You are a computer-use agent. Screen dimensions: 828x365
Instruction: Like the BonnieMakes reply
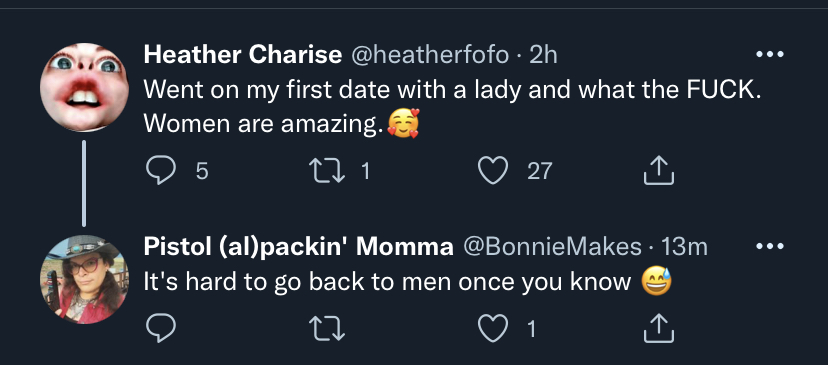point(493,329)
